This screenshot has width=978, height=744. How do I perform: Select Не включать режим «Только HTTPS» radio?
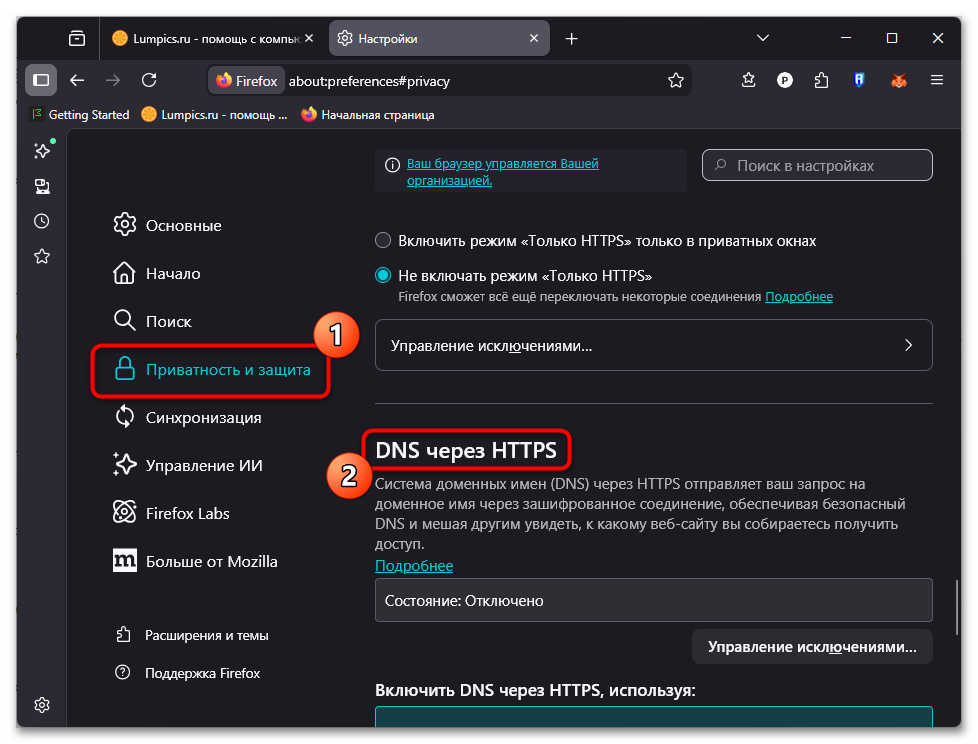[383, 275]
